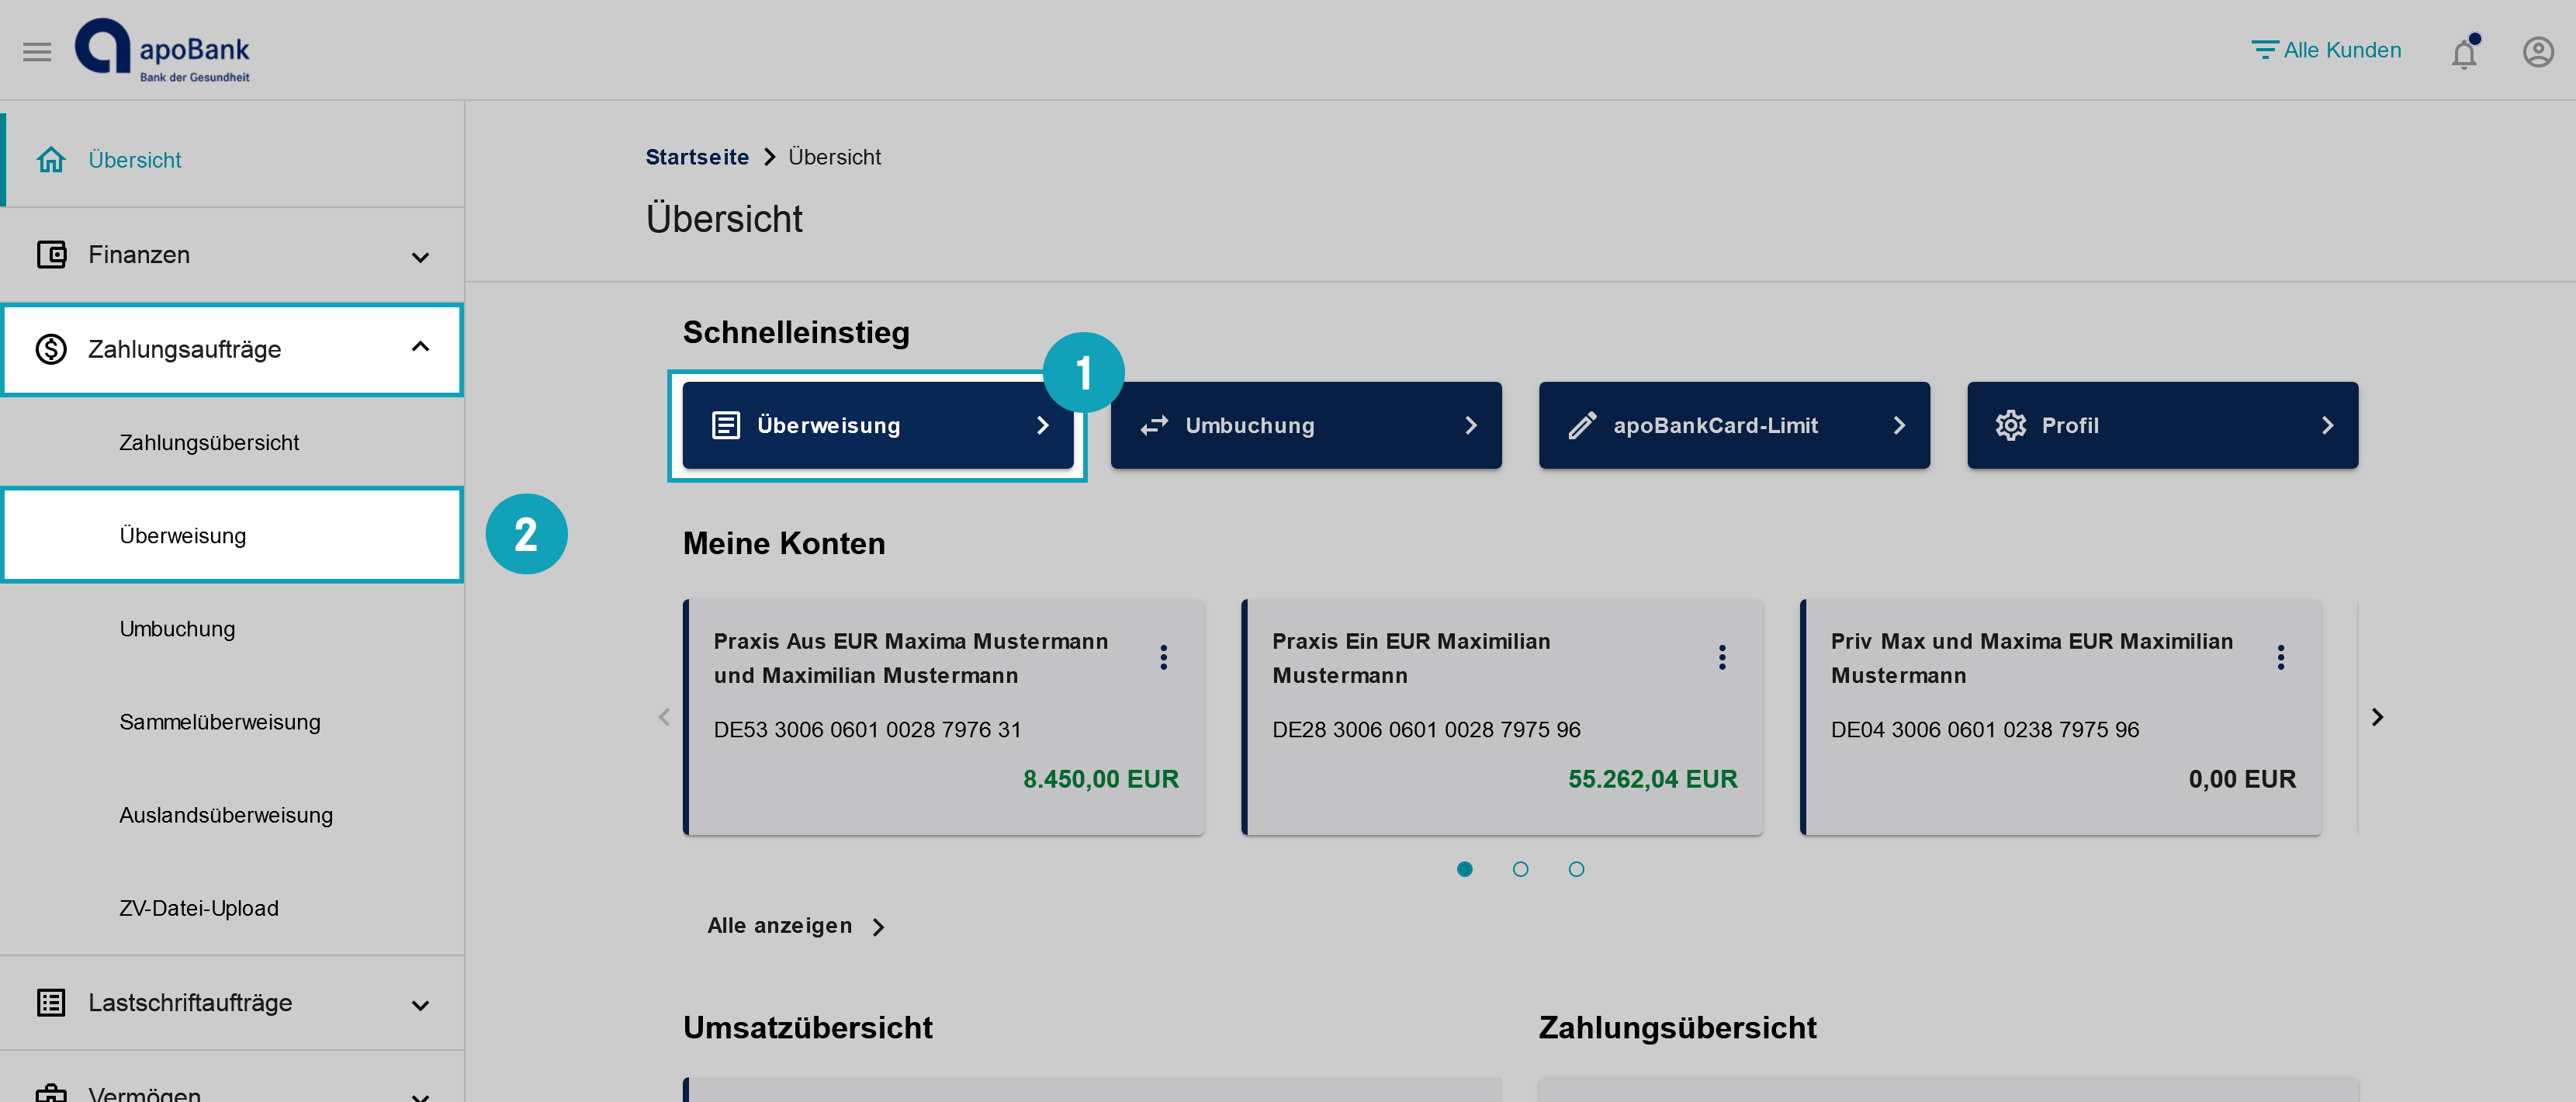Open the notifications bell

click(x=2464, y=52)
